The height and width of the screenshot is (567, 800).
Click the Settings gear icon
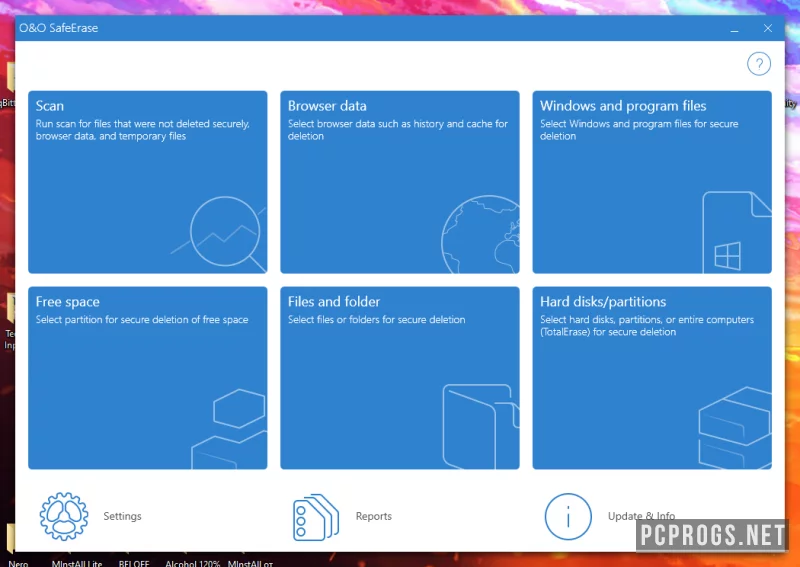tap(64, 516)
